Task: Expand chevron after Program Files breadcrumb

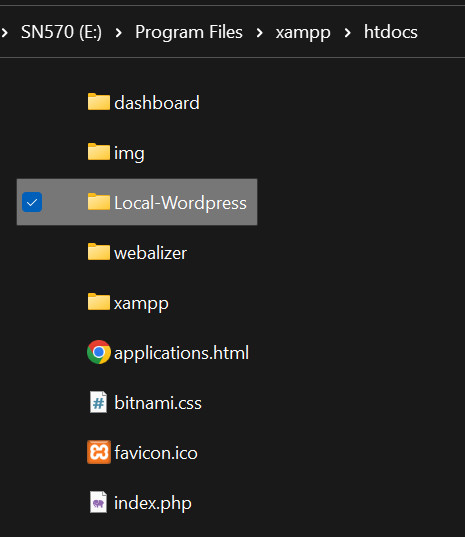Action: click(x=260, y=33)
